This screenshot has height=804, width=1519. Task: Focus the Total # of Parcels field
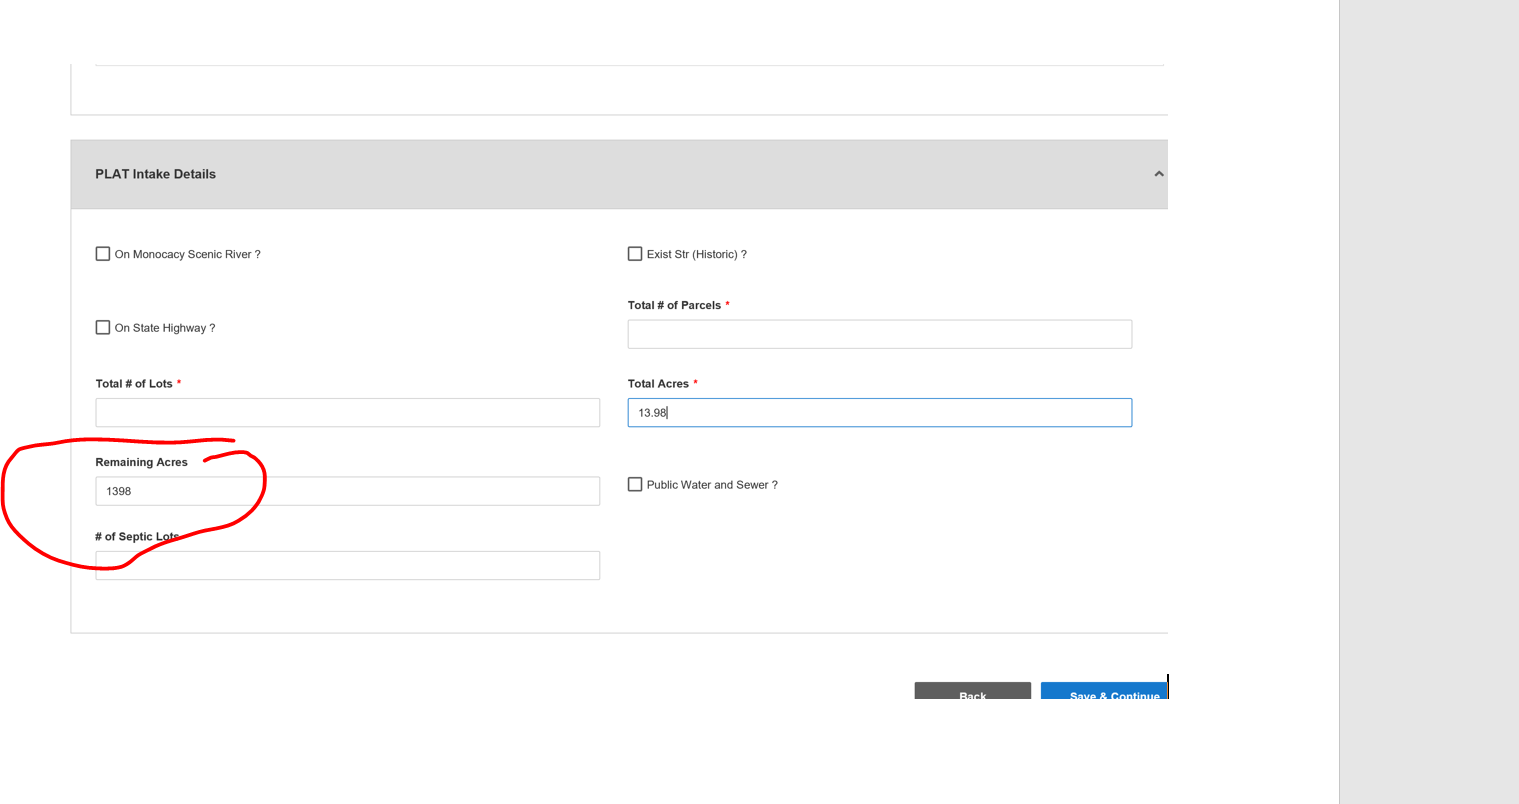tap(880, 334)
